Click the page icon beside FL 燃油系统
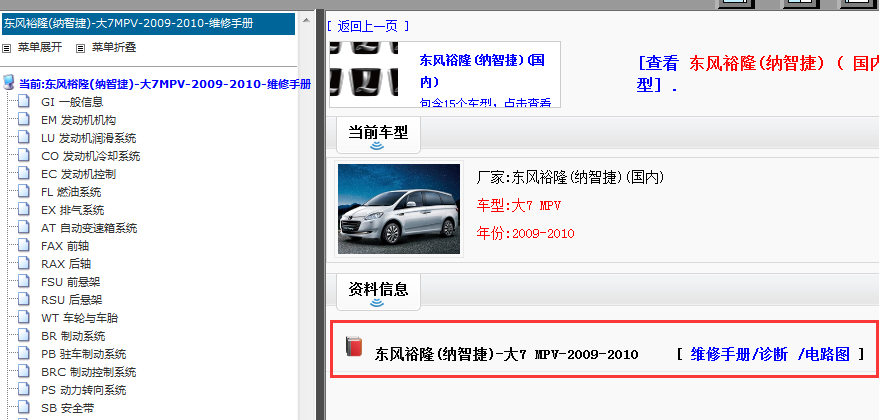Screen dimensions: 879x420 (x=23, y=192)
